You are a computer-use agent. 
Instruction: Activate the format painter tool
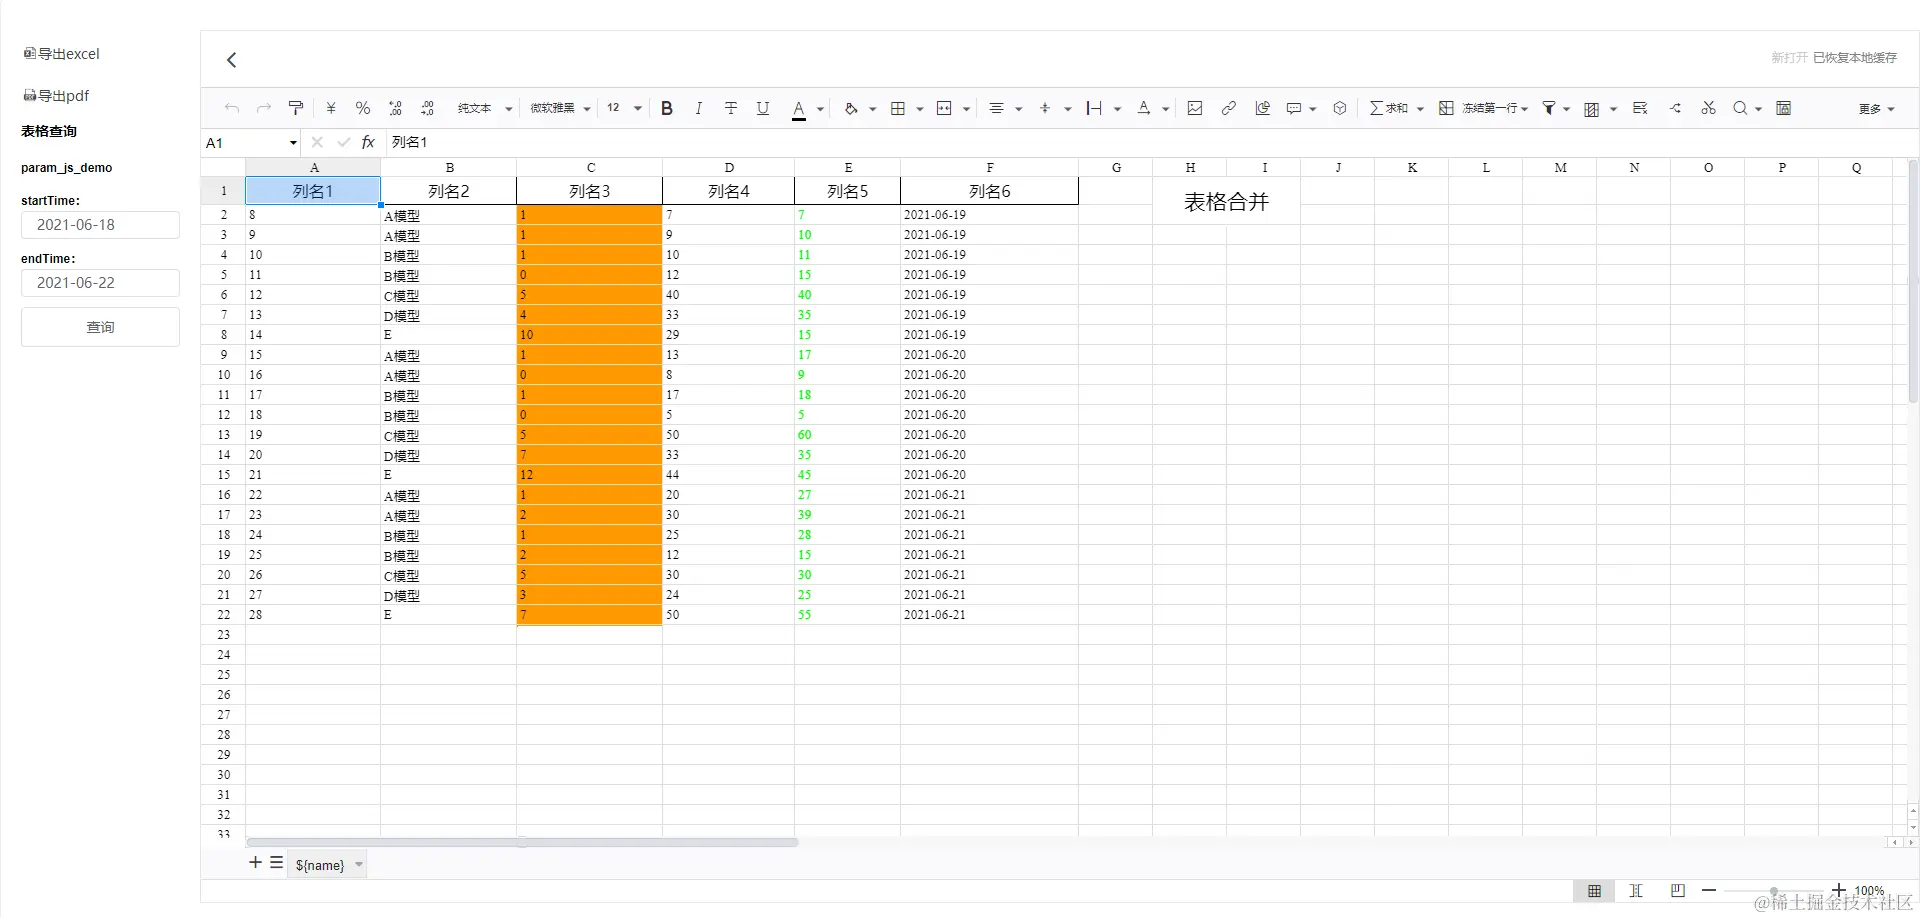pyautogui.click(x=296, y=108)
